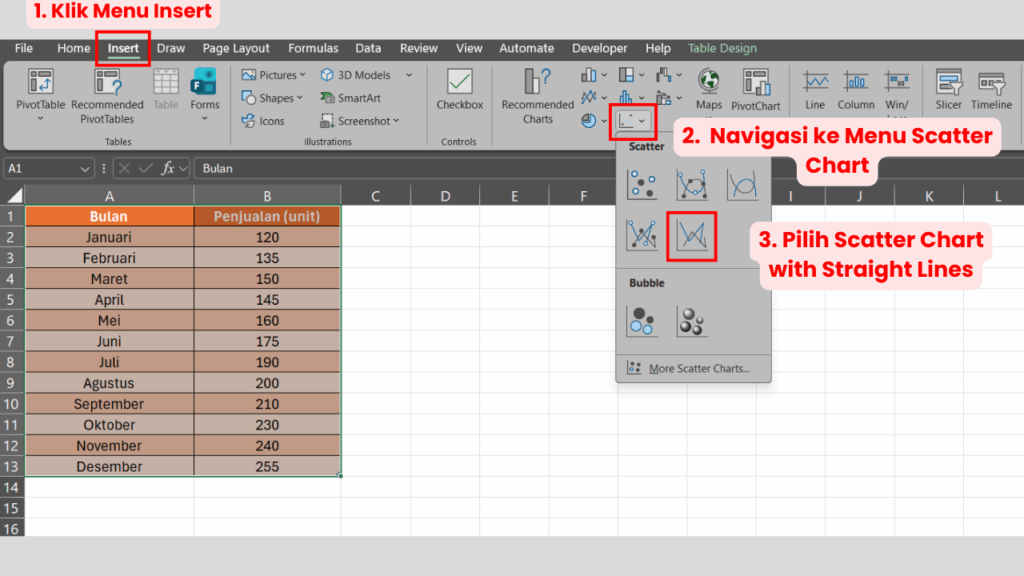Click the Maps chart icon
Screen dimensions: 1024x576
(708, 85)
